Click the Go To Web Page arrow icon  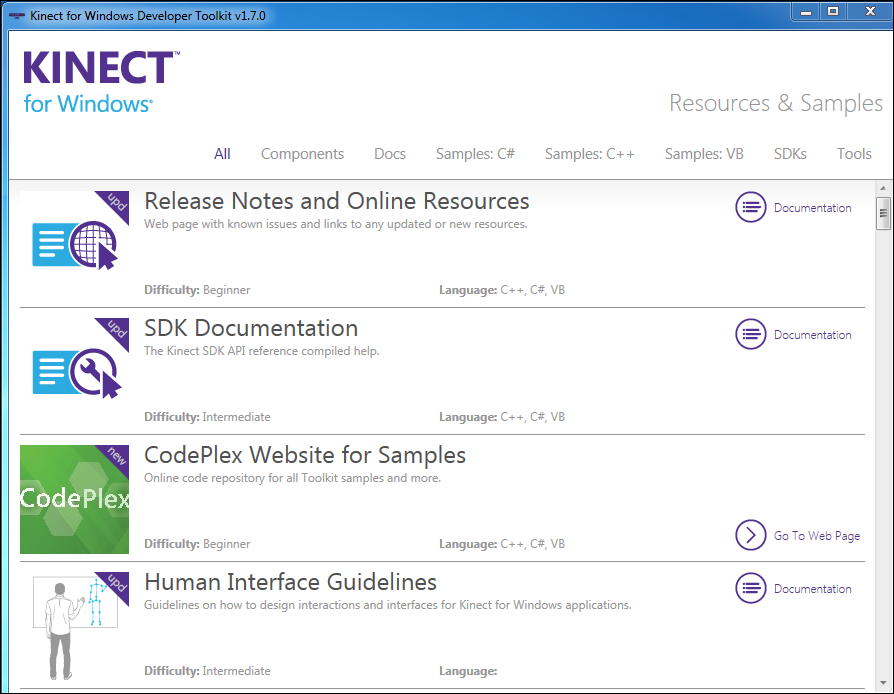751,535
